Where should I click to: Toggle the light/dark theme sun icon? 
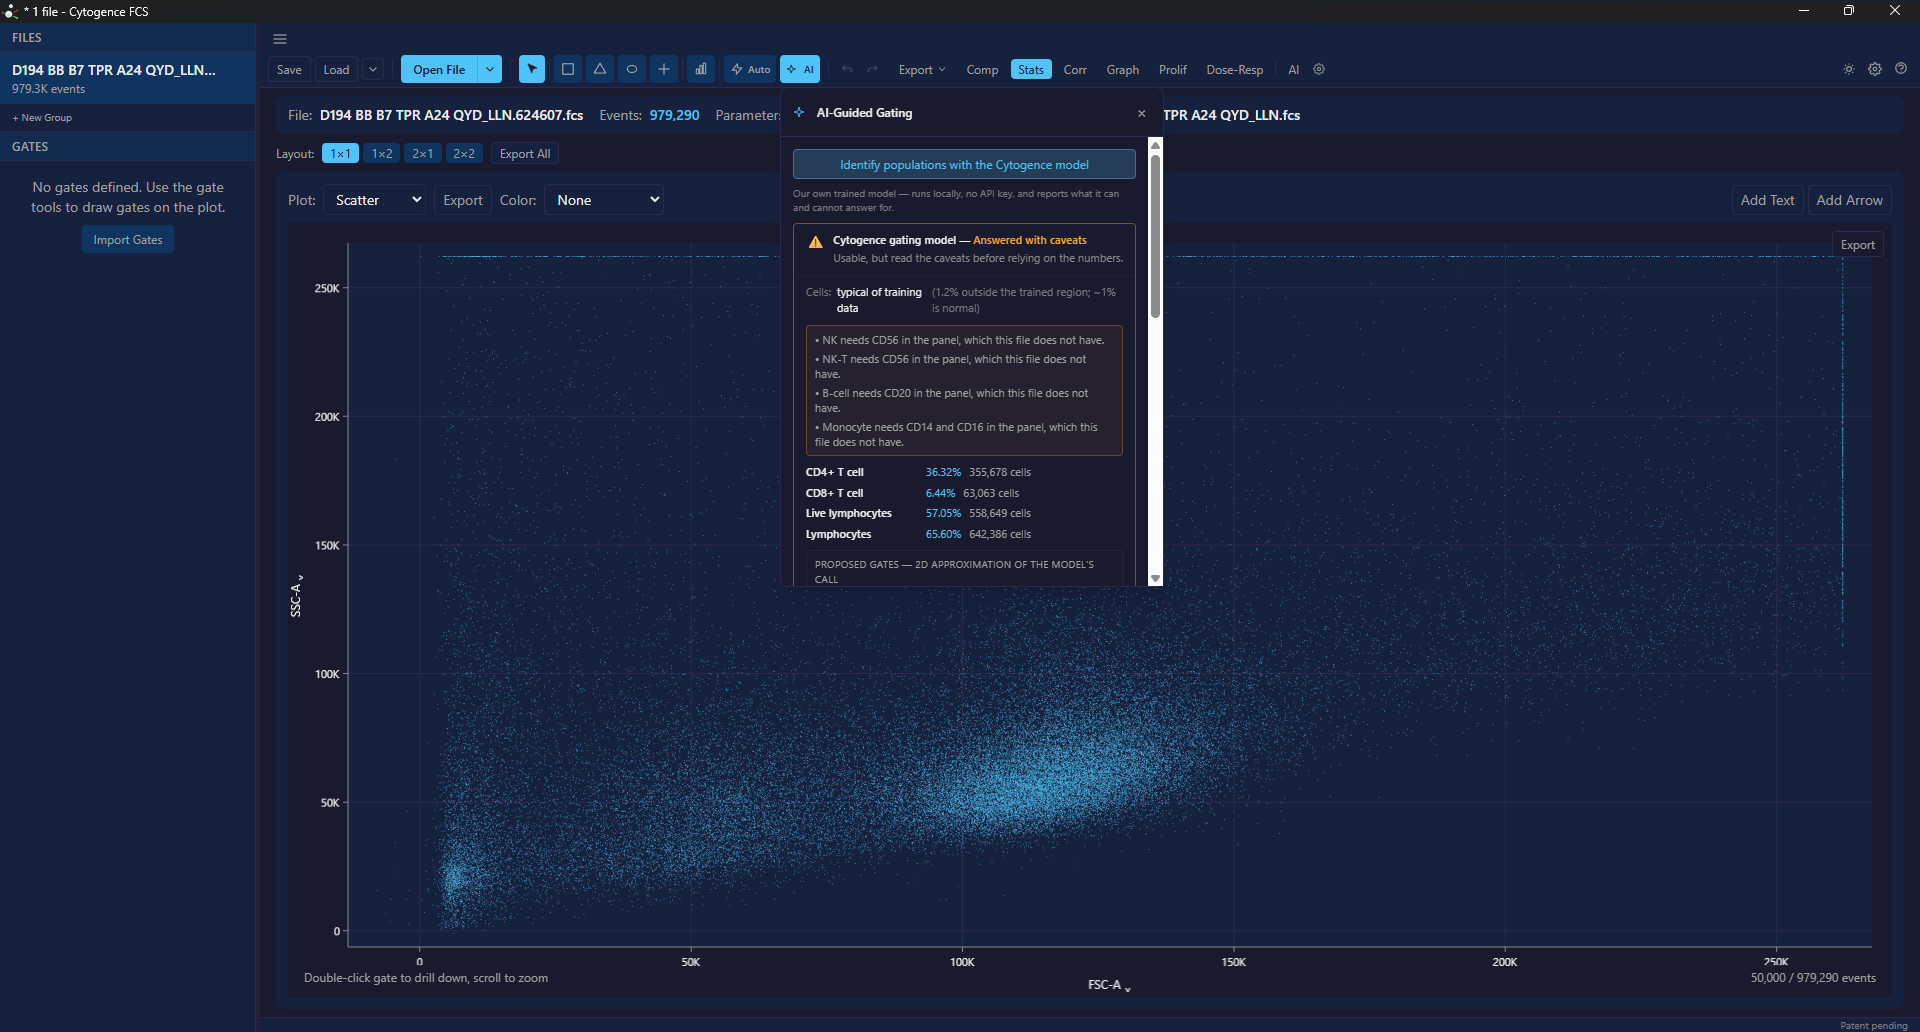tap(1849, 69)
